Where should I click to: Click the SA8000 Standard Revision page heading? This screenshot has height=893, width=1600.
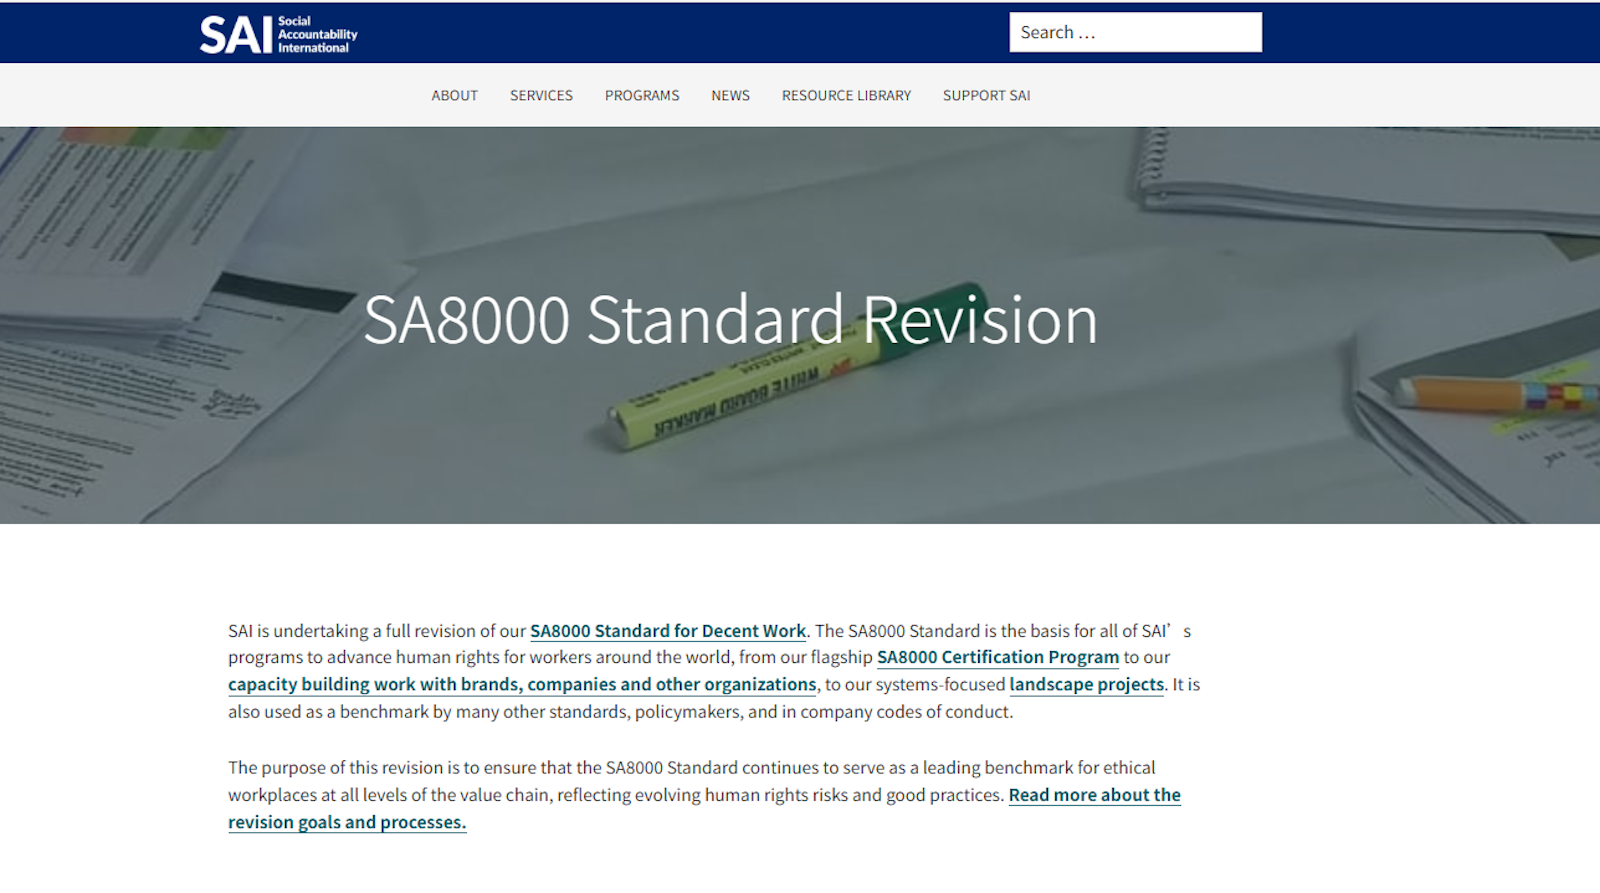(x=730, y=320)
